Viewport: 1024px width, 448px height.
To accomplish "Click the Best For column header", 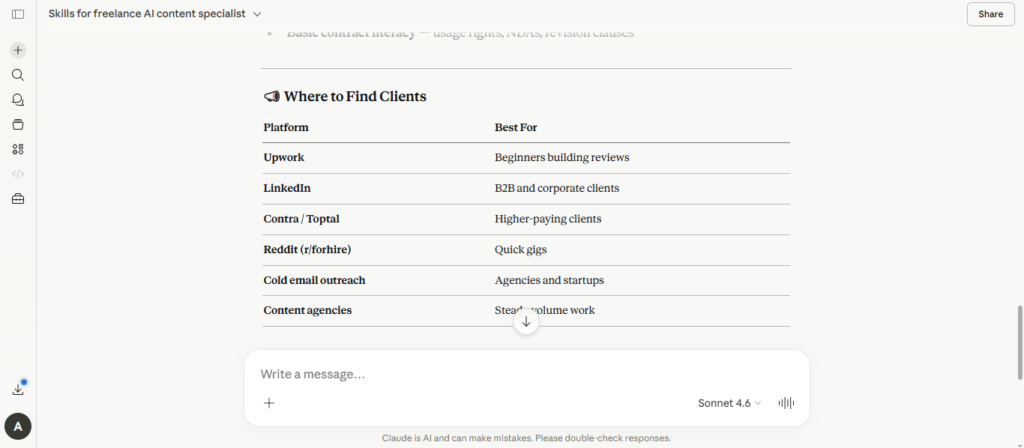I will (x=516, y=127).
